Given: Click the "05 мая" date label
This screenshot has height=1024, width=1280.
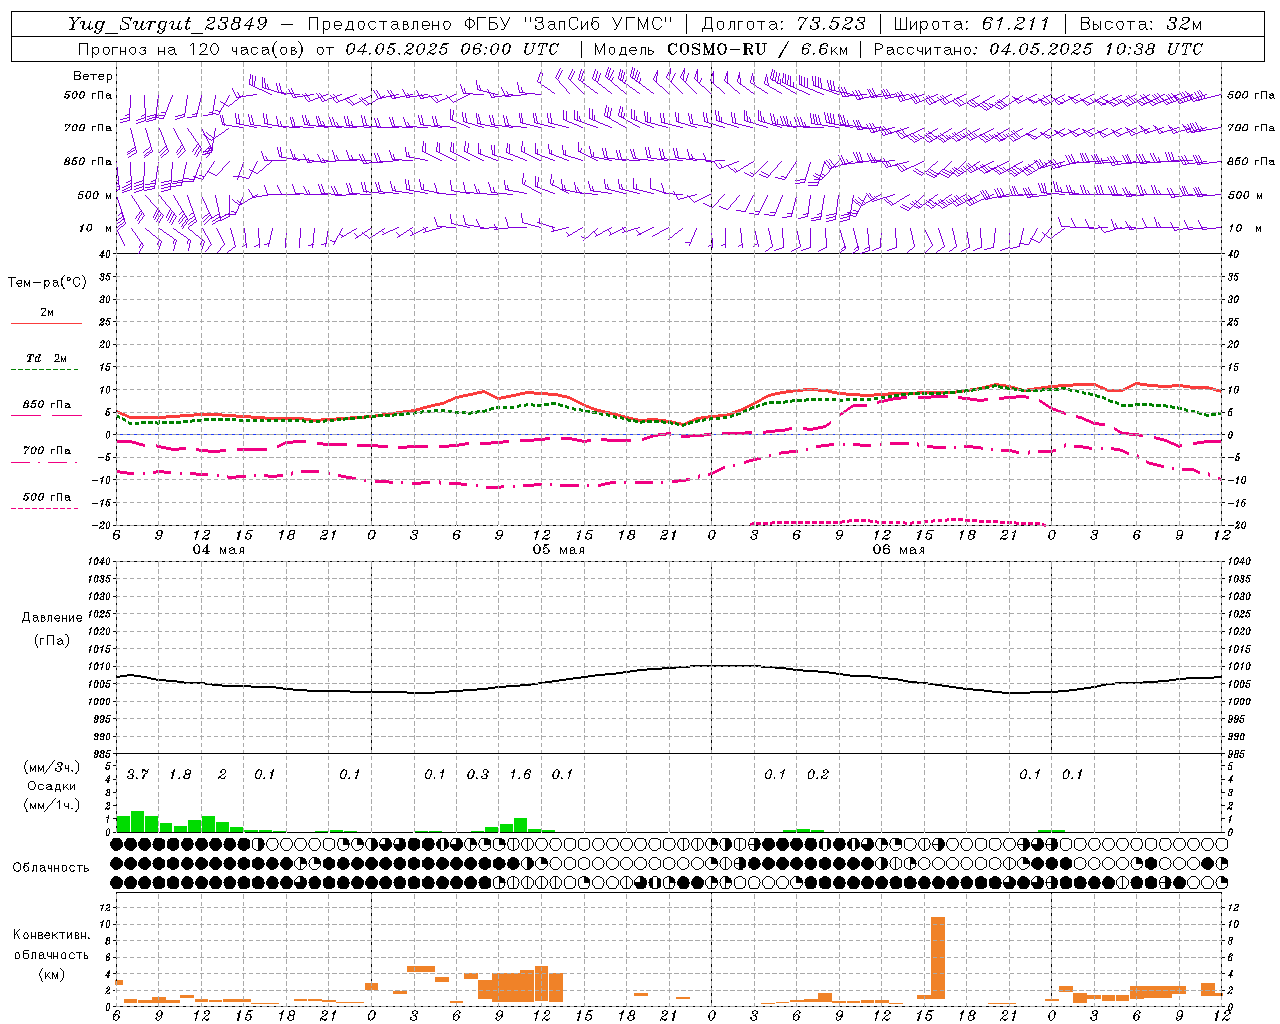Looking at the screenshot, I should pyautogui.click(x=559, y=550).
